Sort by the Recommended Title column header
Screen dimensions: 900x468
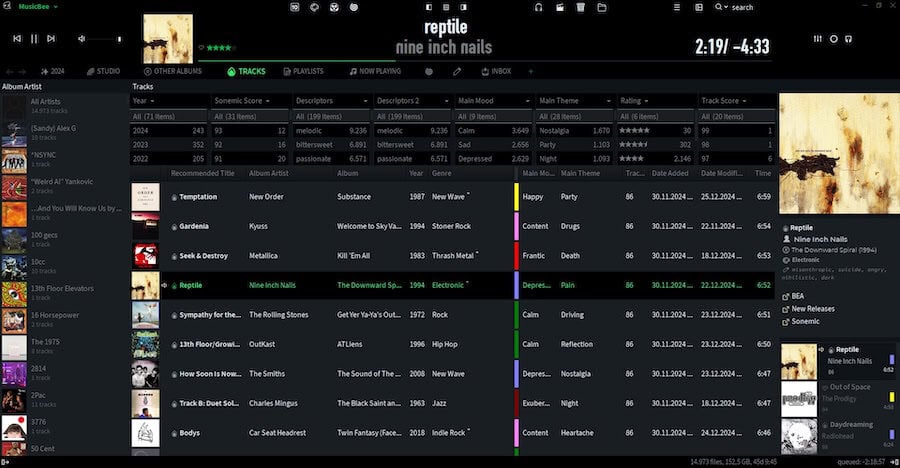pyautogui.click(x=203, y=173)
